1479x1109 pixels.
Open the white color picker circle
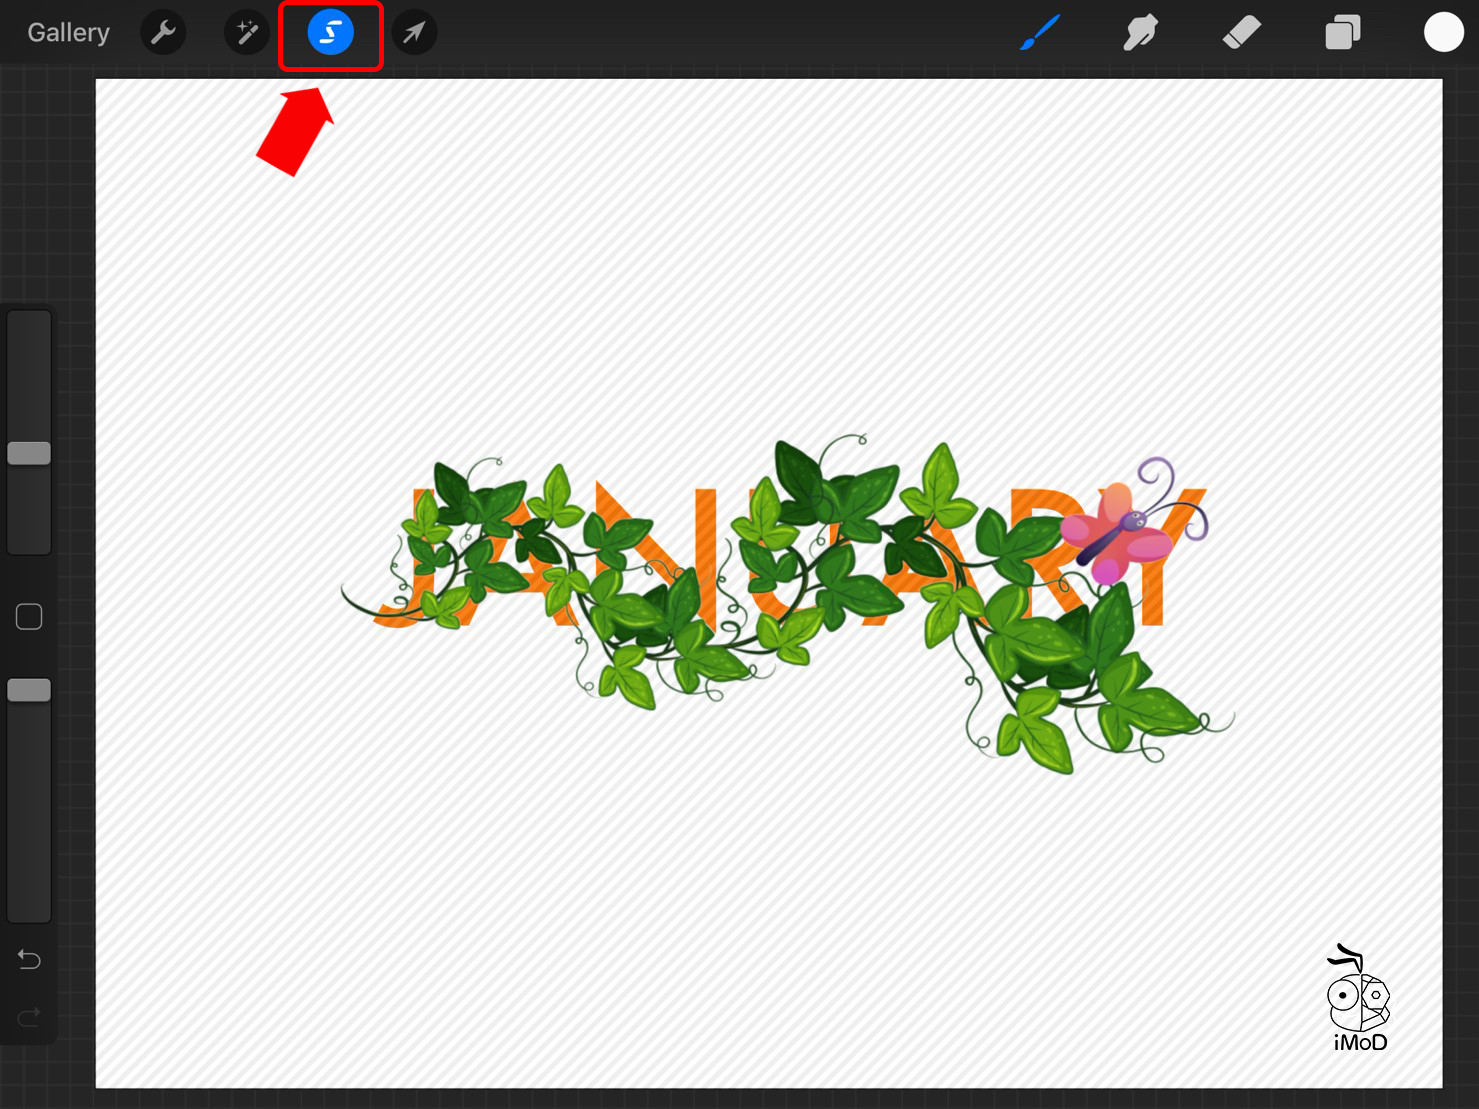(1443, 32)
